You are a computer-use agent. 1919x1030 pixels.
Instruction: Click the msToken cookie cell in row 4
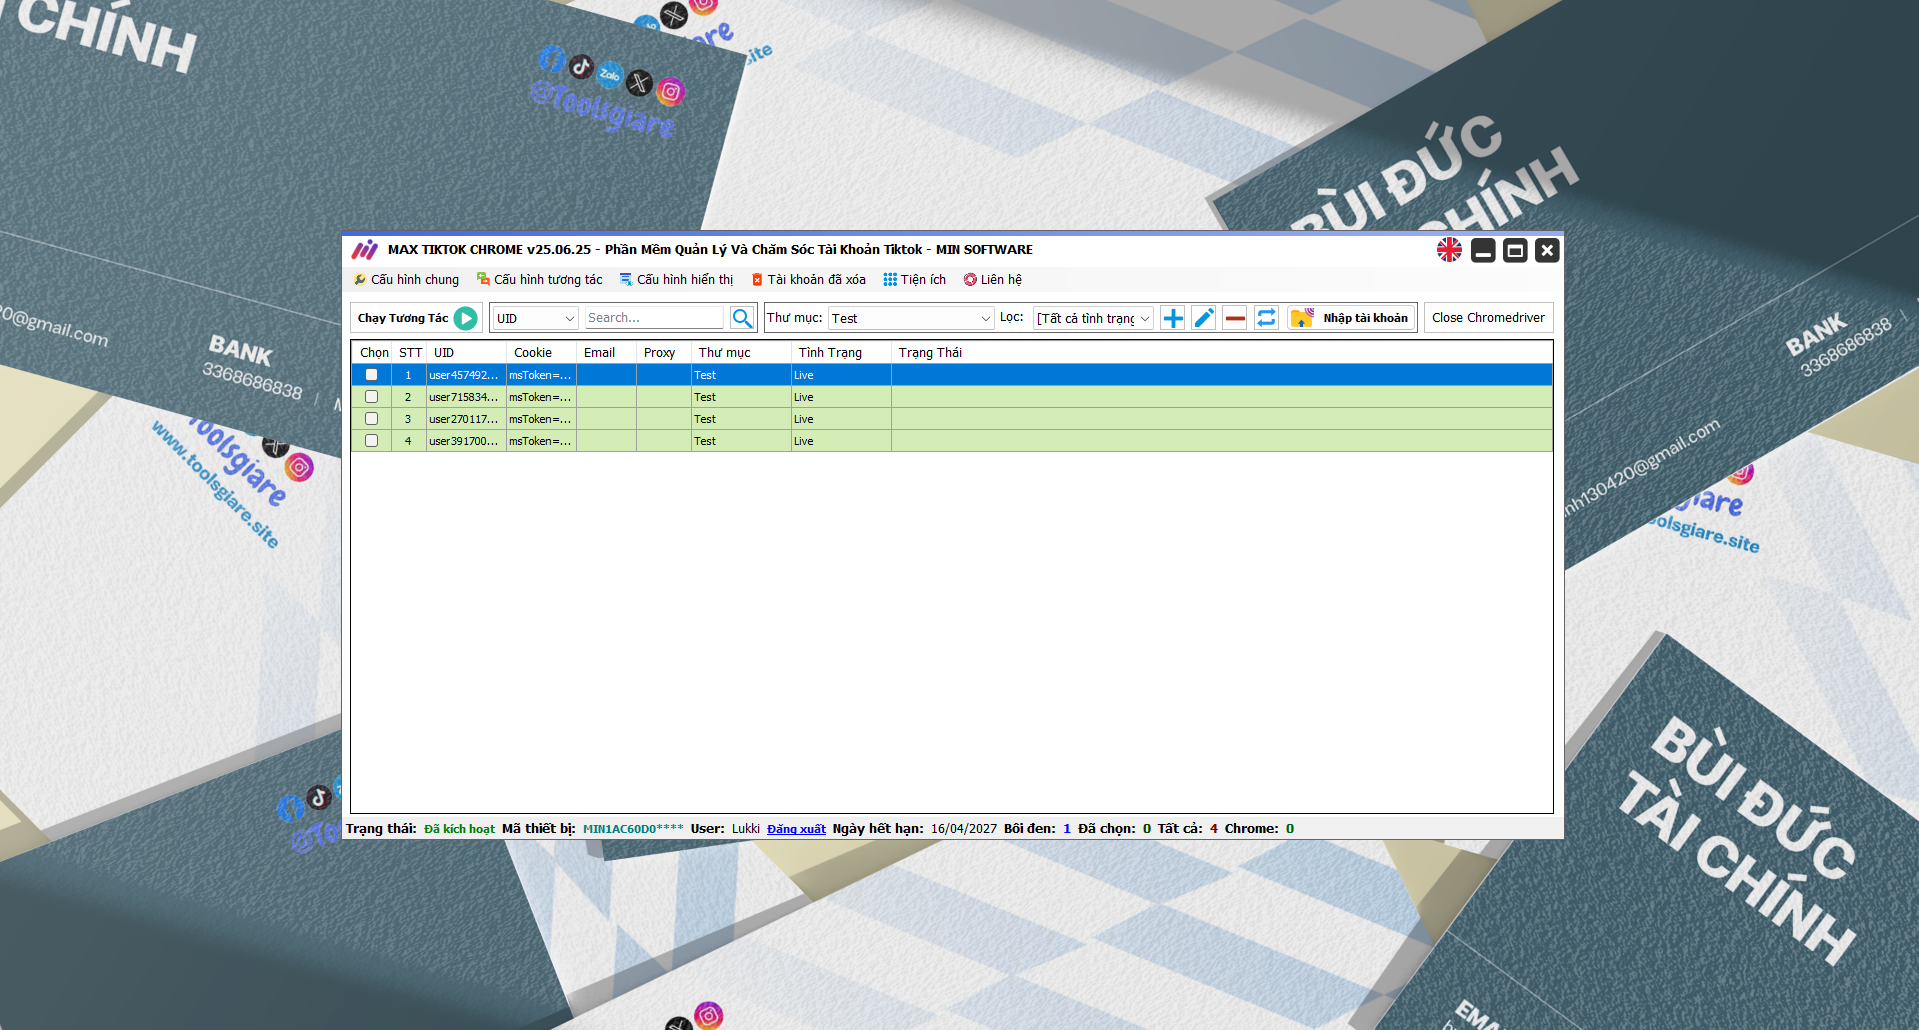(x=541, y=441)
